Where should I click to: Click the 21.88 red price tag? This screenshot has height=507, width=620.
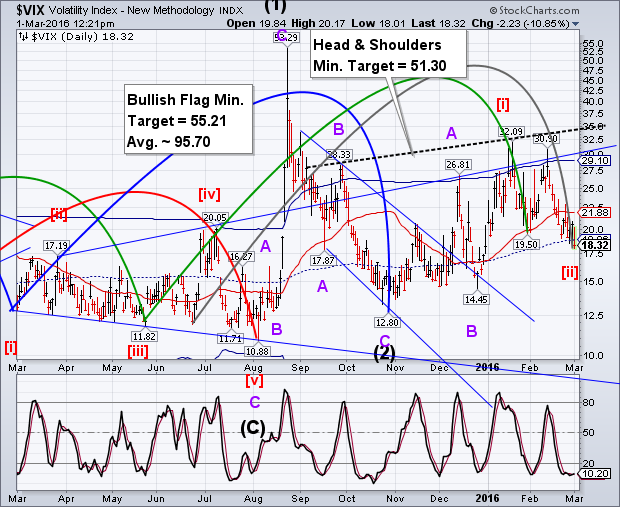click(595, 212)
